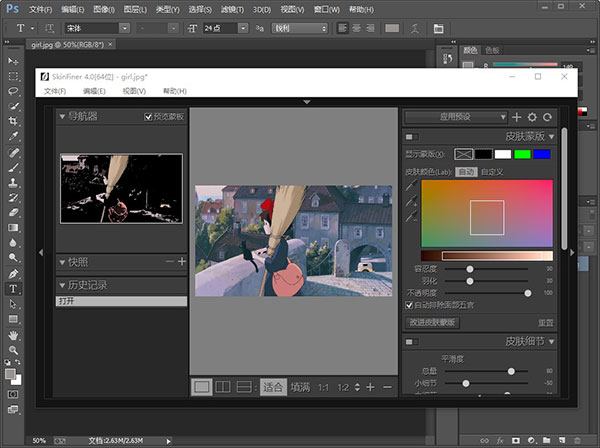Viewport: 600px width, 448px height.
Task: Open character panel icon in options bar
Action: (x=439, y=28)
